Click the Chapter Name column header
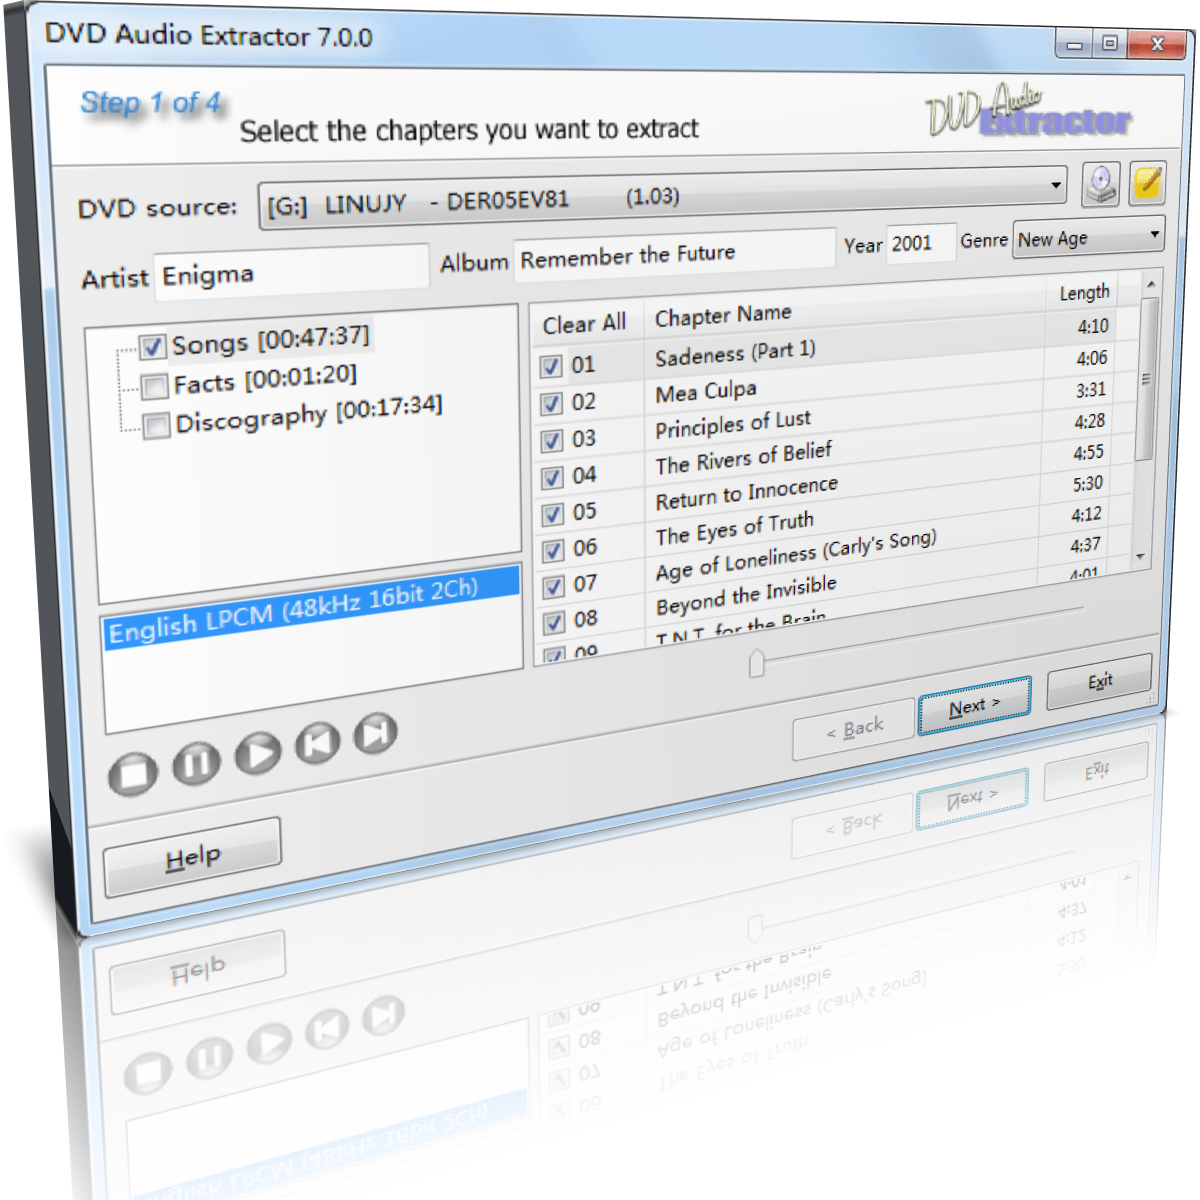Viewport: 1200px width, 1200px height. (723, 315)
